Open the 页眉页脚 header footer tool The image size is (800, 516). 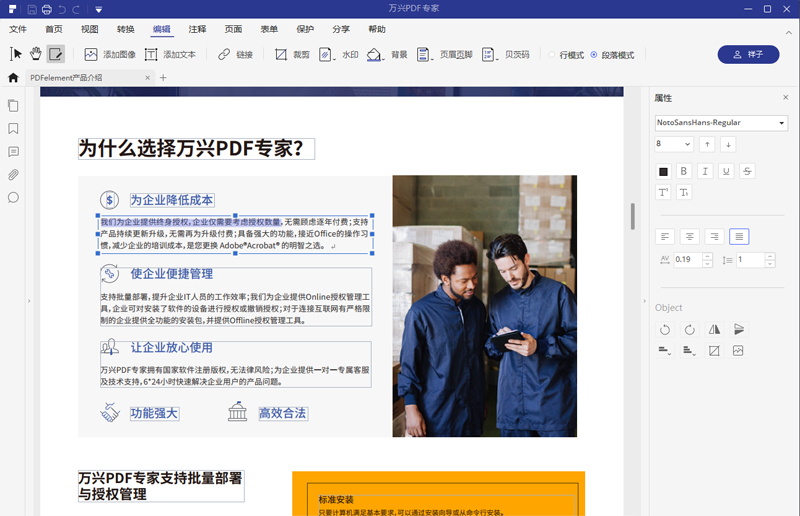pos(444,54)
